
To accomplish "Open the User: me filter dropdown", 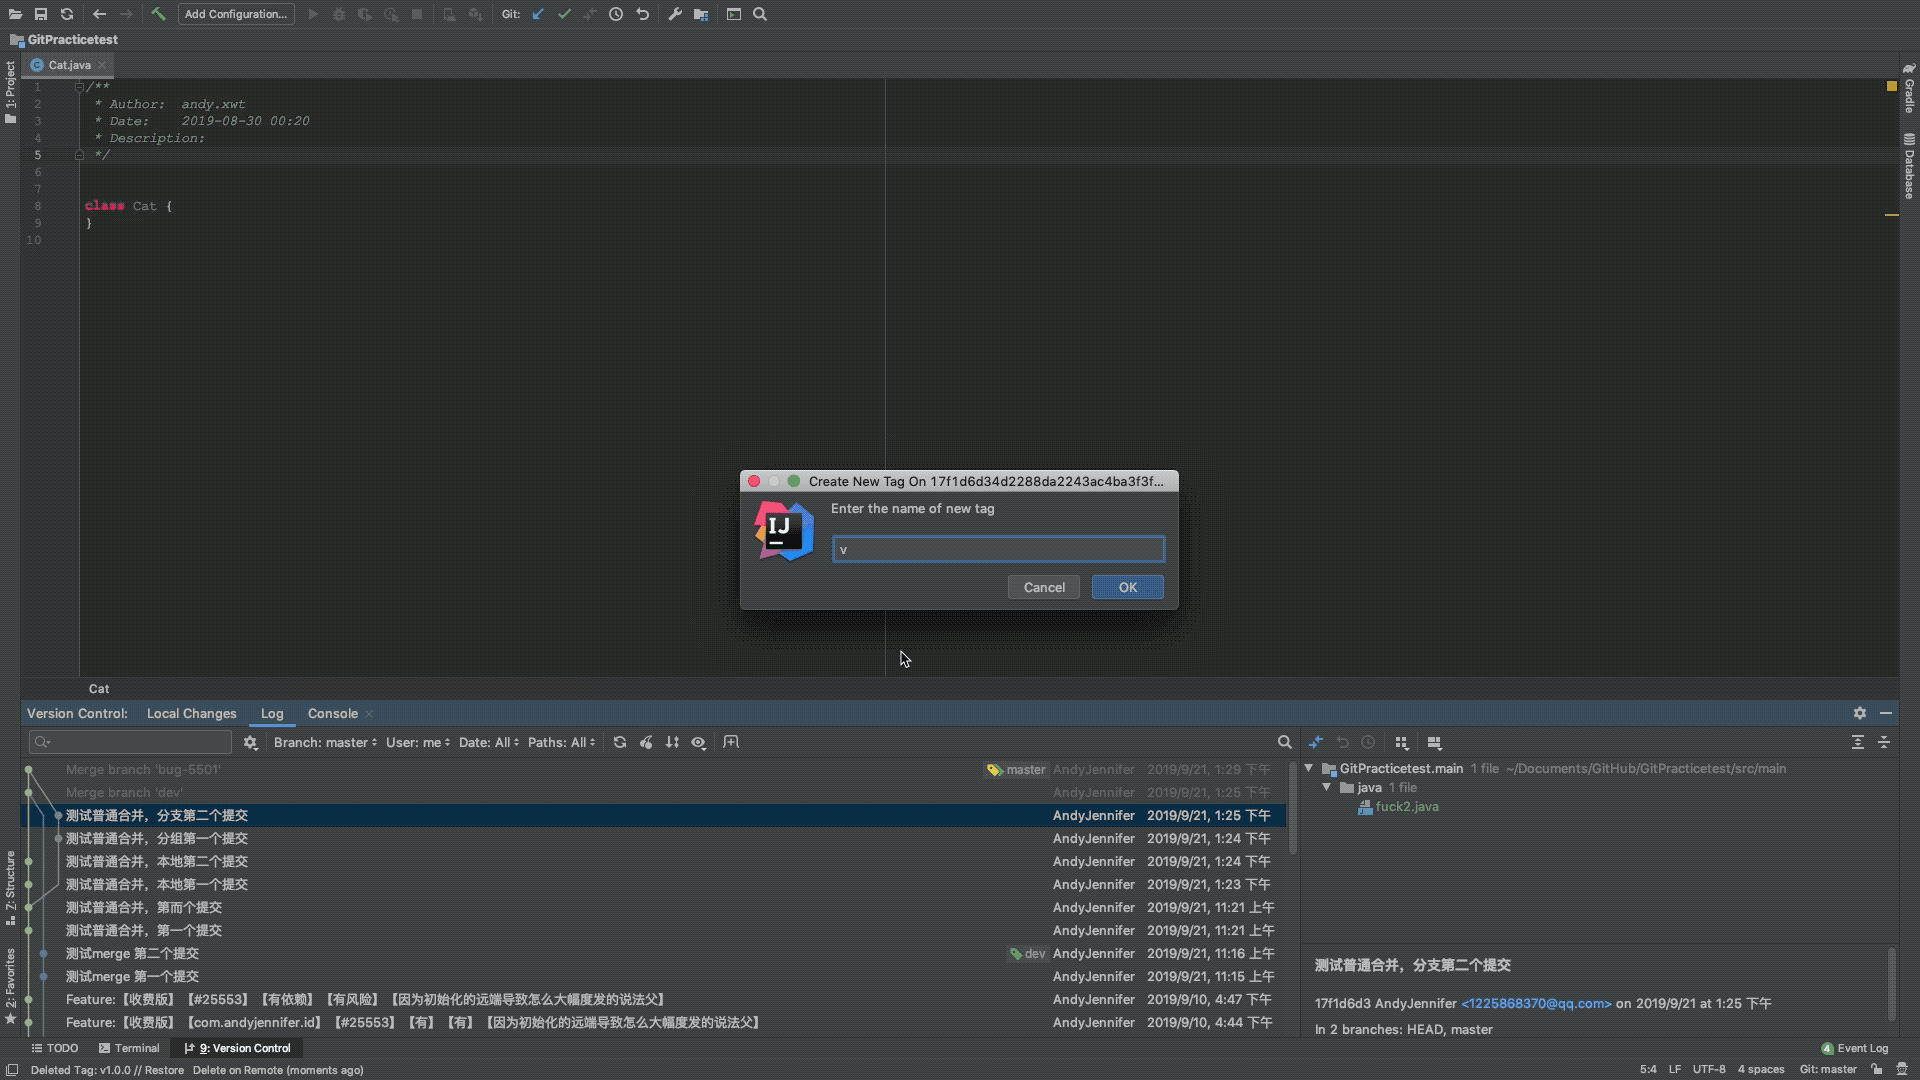I will point(418,742).
